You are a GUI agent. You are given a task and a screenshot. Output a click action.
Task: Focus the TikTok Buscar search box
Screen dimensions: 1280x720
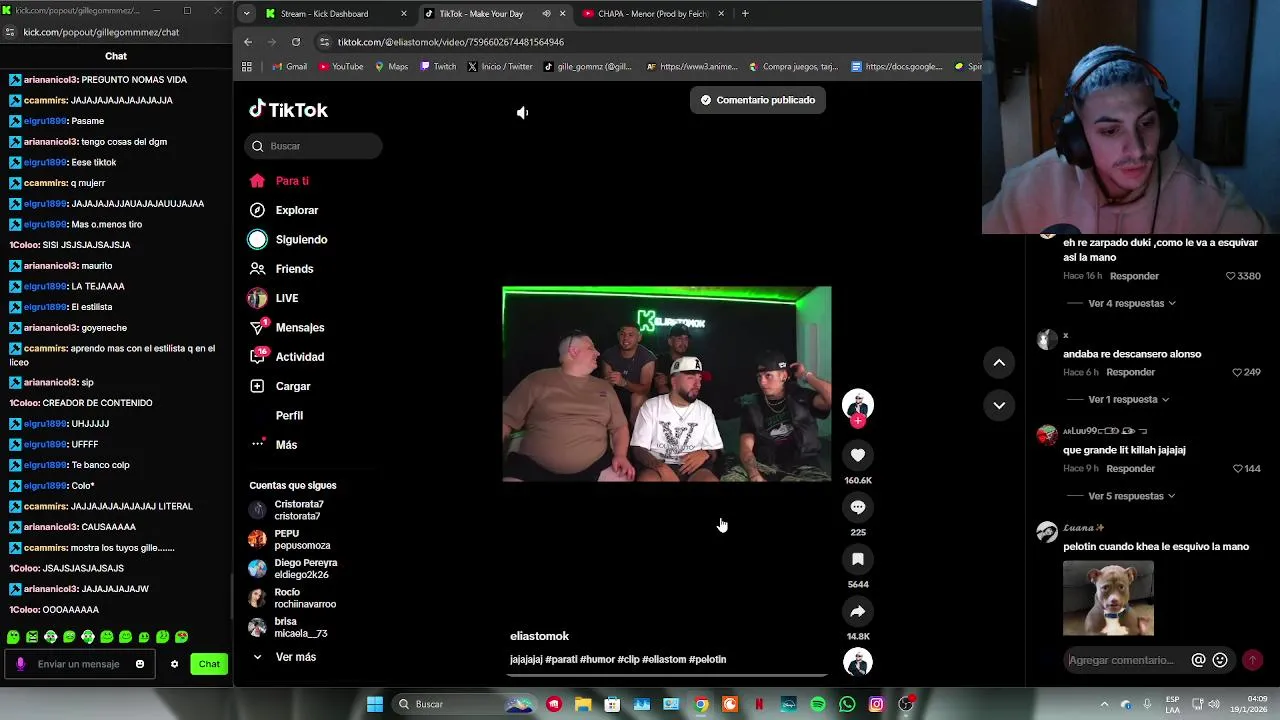(x=313, y=146)
